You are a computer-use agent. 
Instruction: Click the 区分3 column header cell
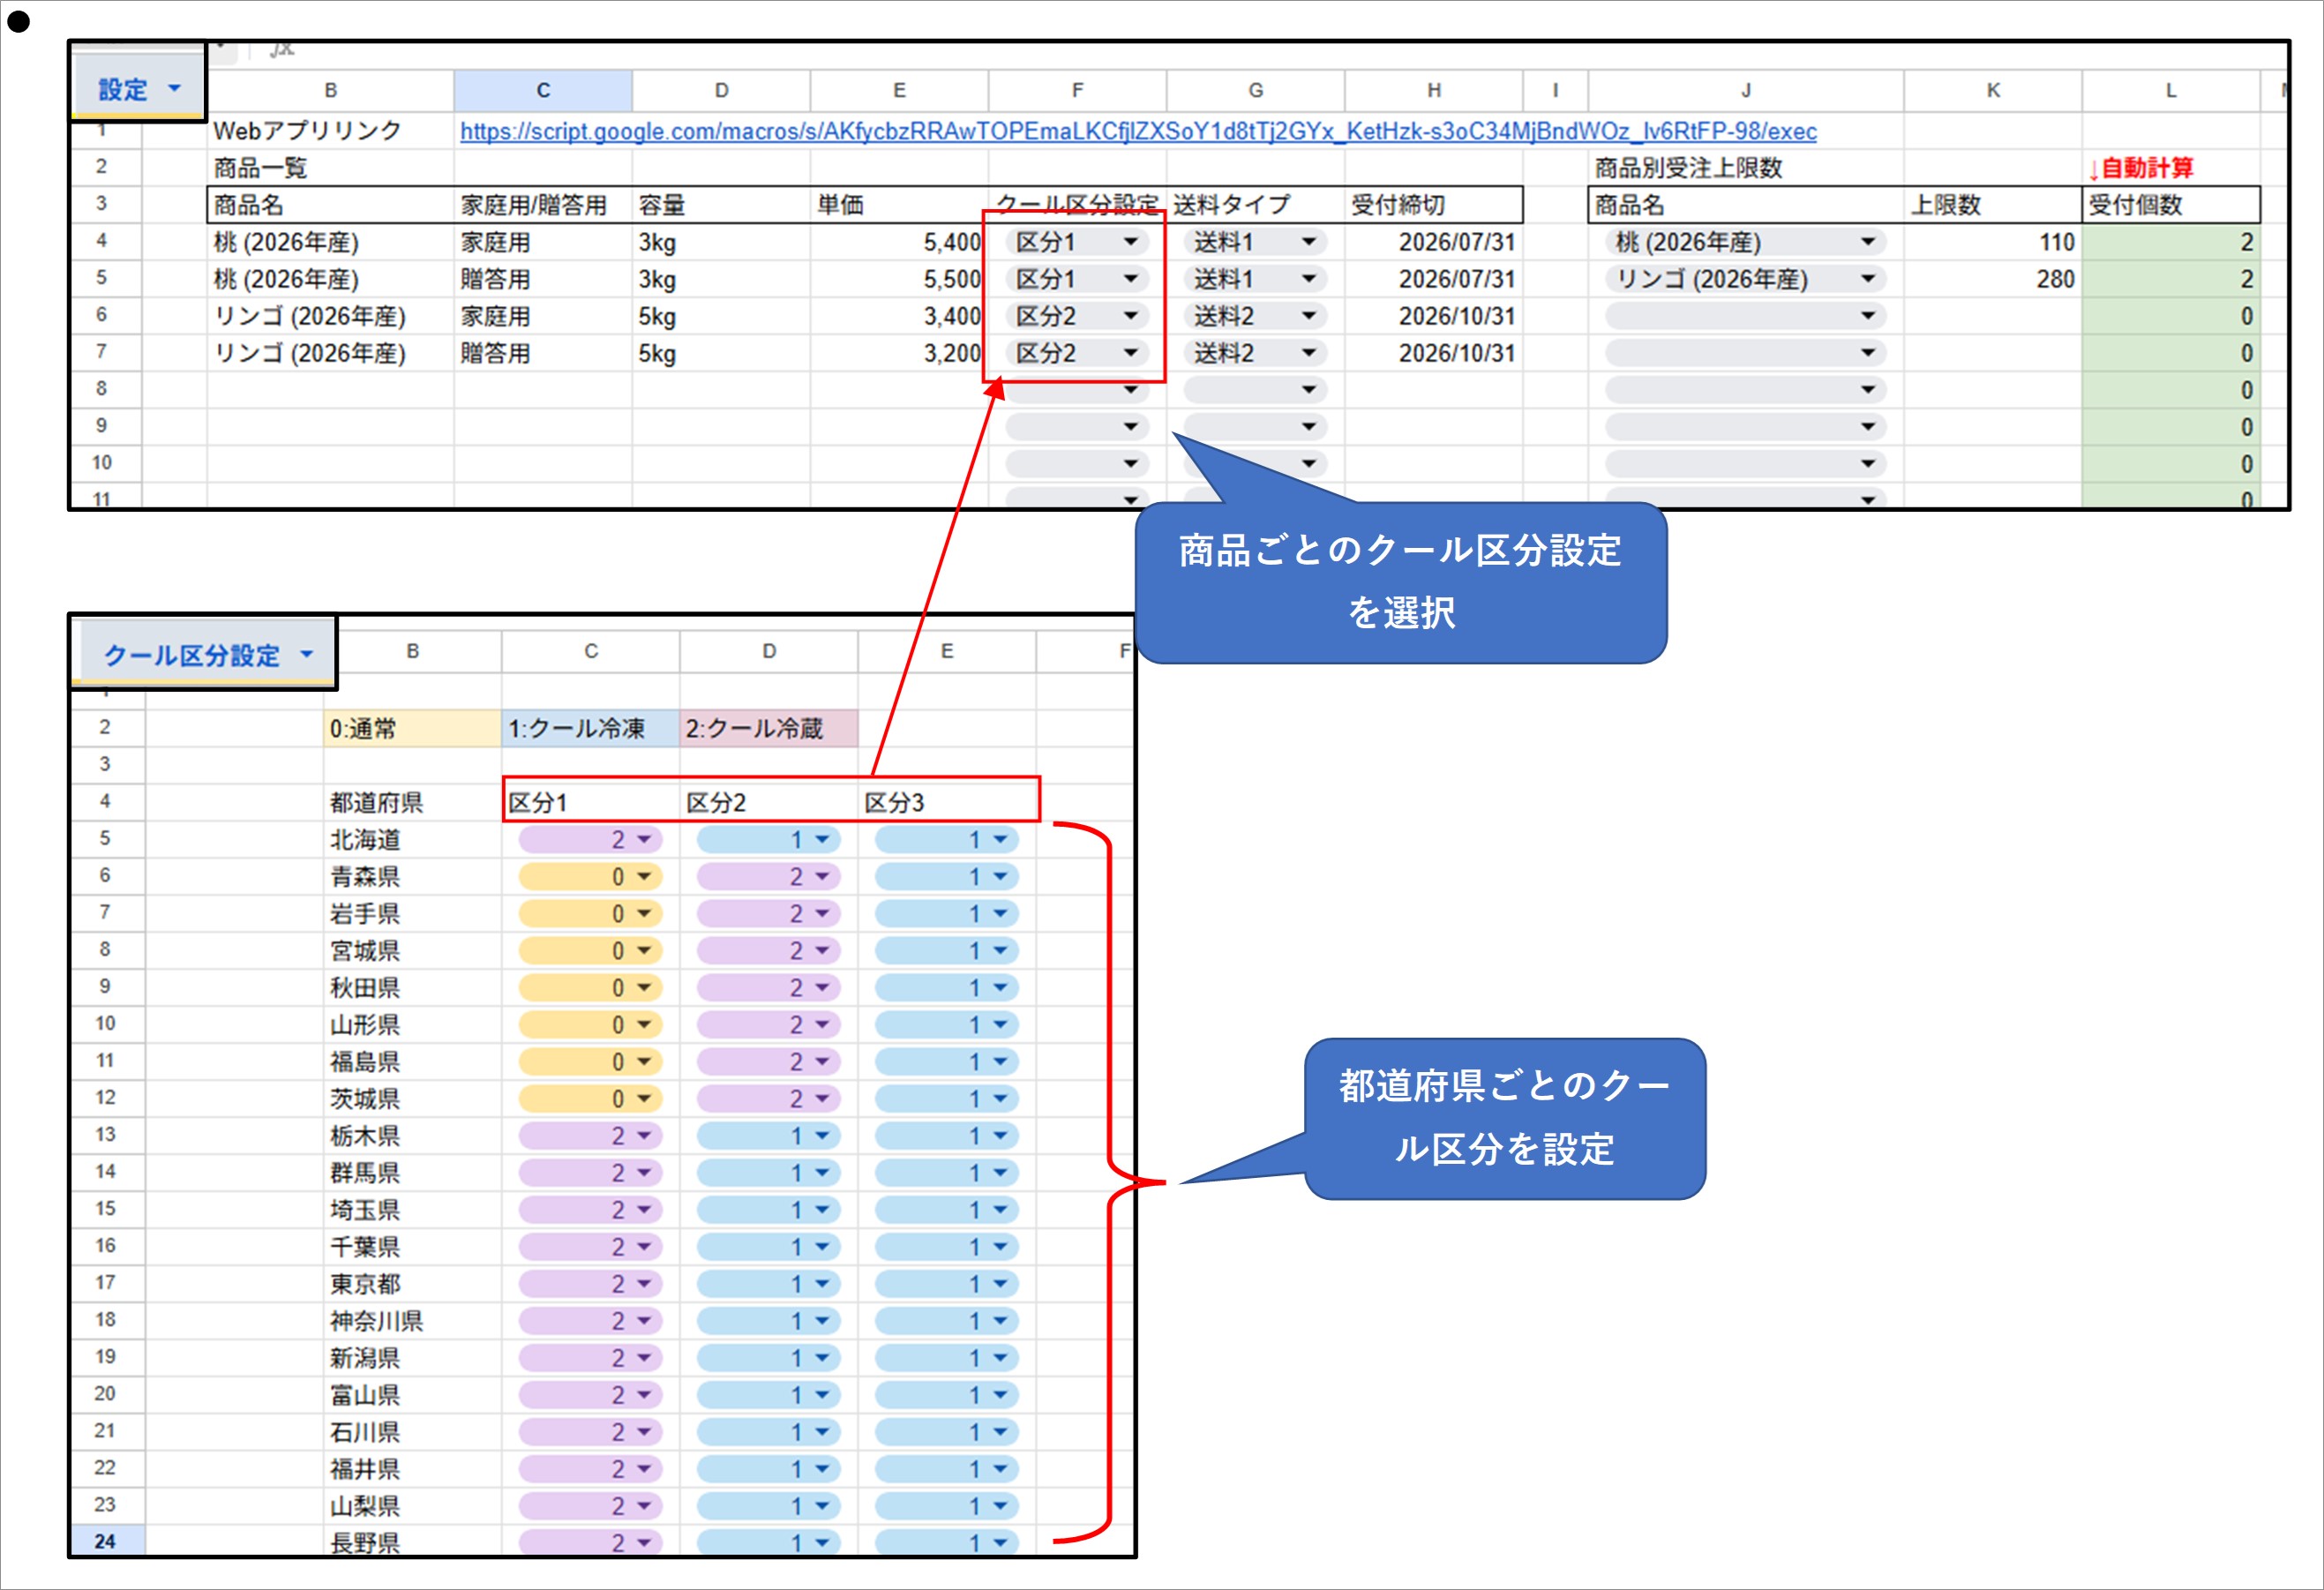[947, 802]
